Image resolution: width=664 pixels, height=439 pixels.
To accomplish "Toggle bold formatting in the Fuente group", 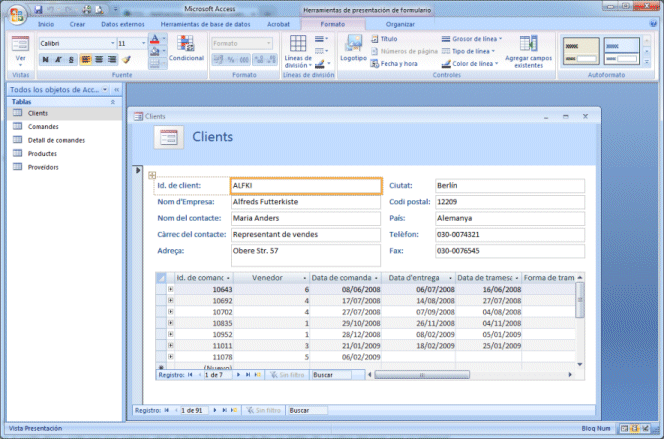I will click(x=45, y=60).
